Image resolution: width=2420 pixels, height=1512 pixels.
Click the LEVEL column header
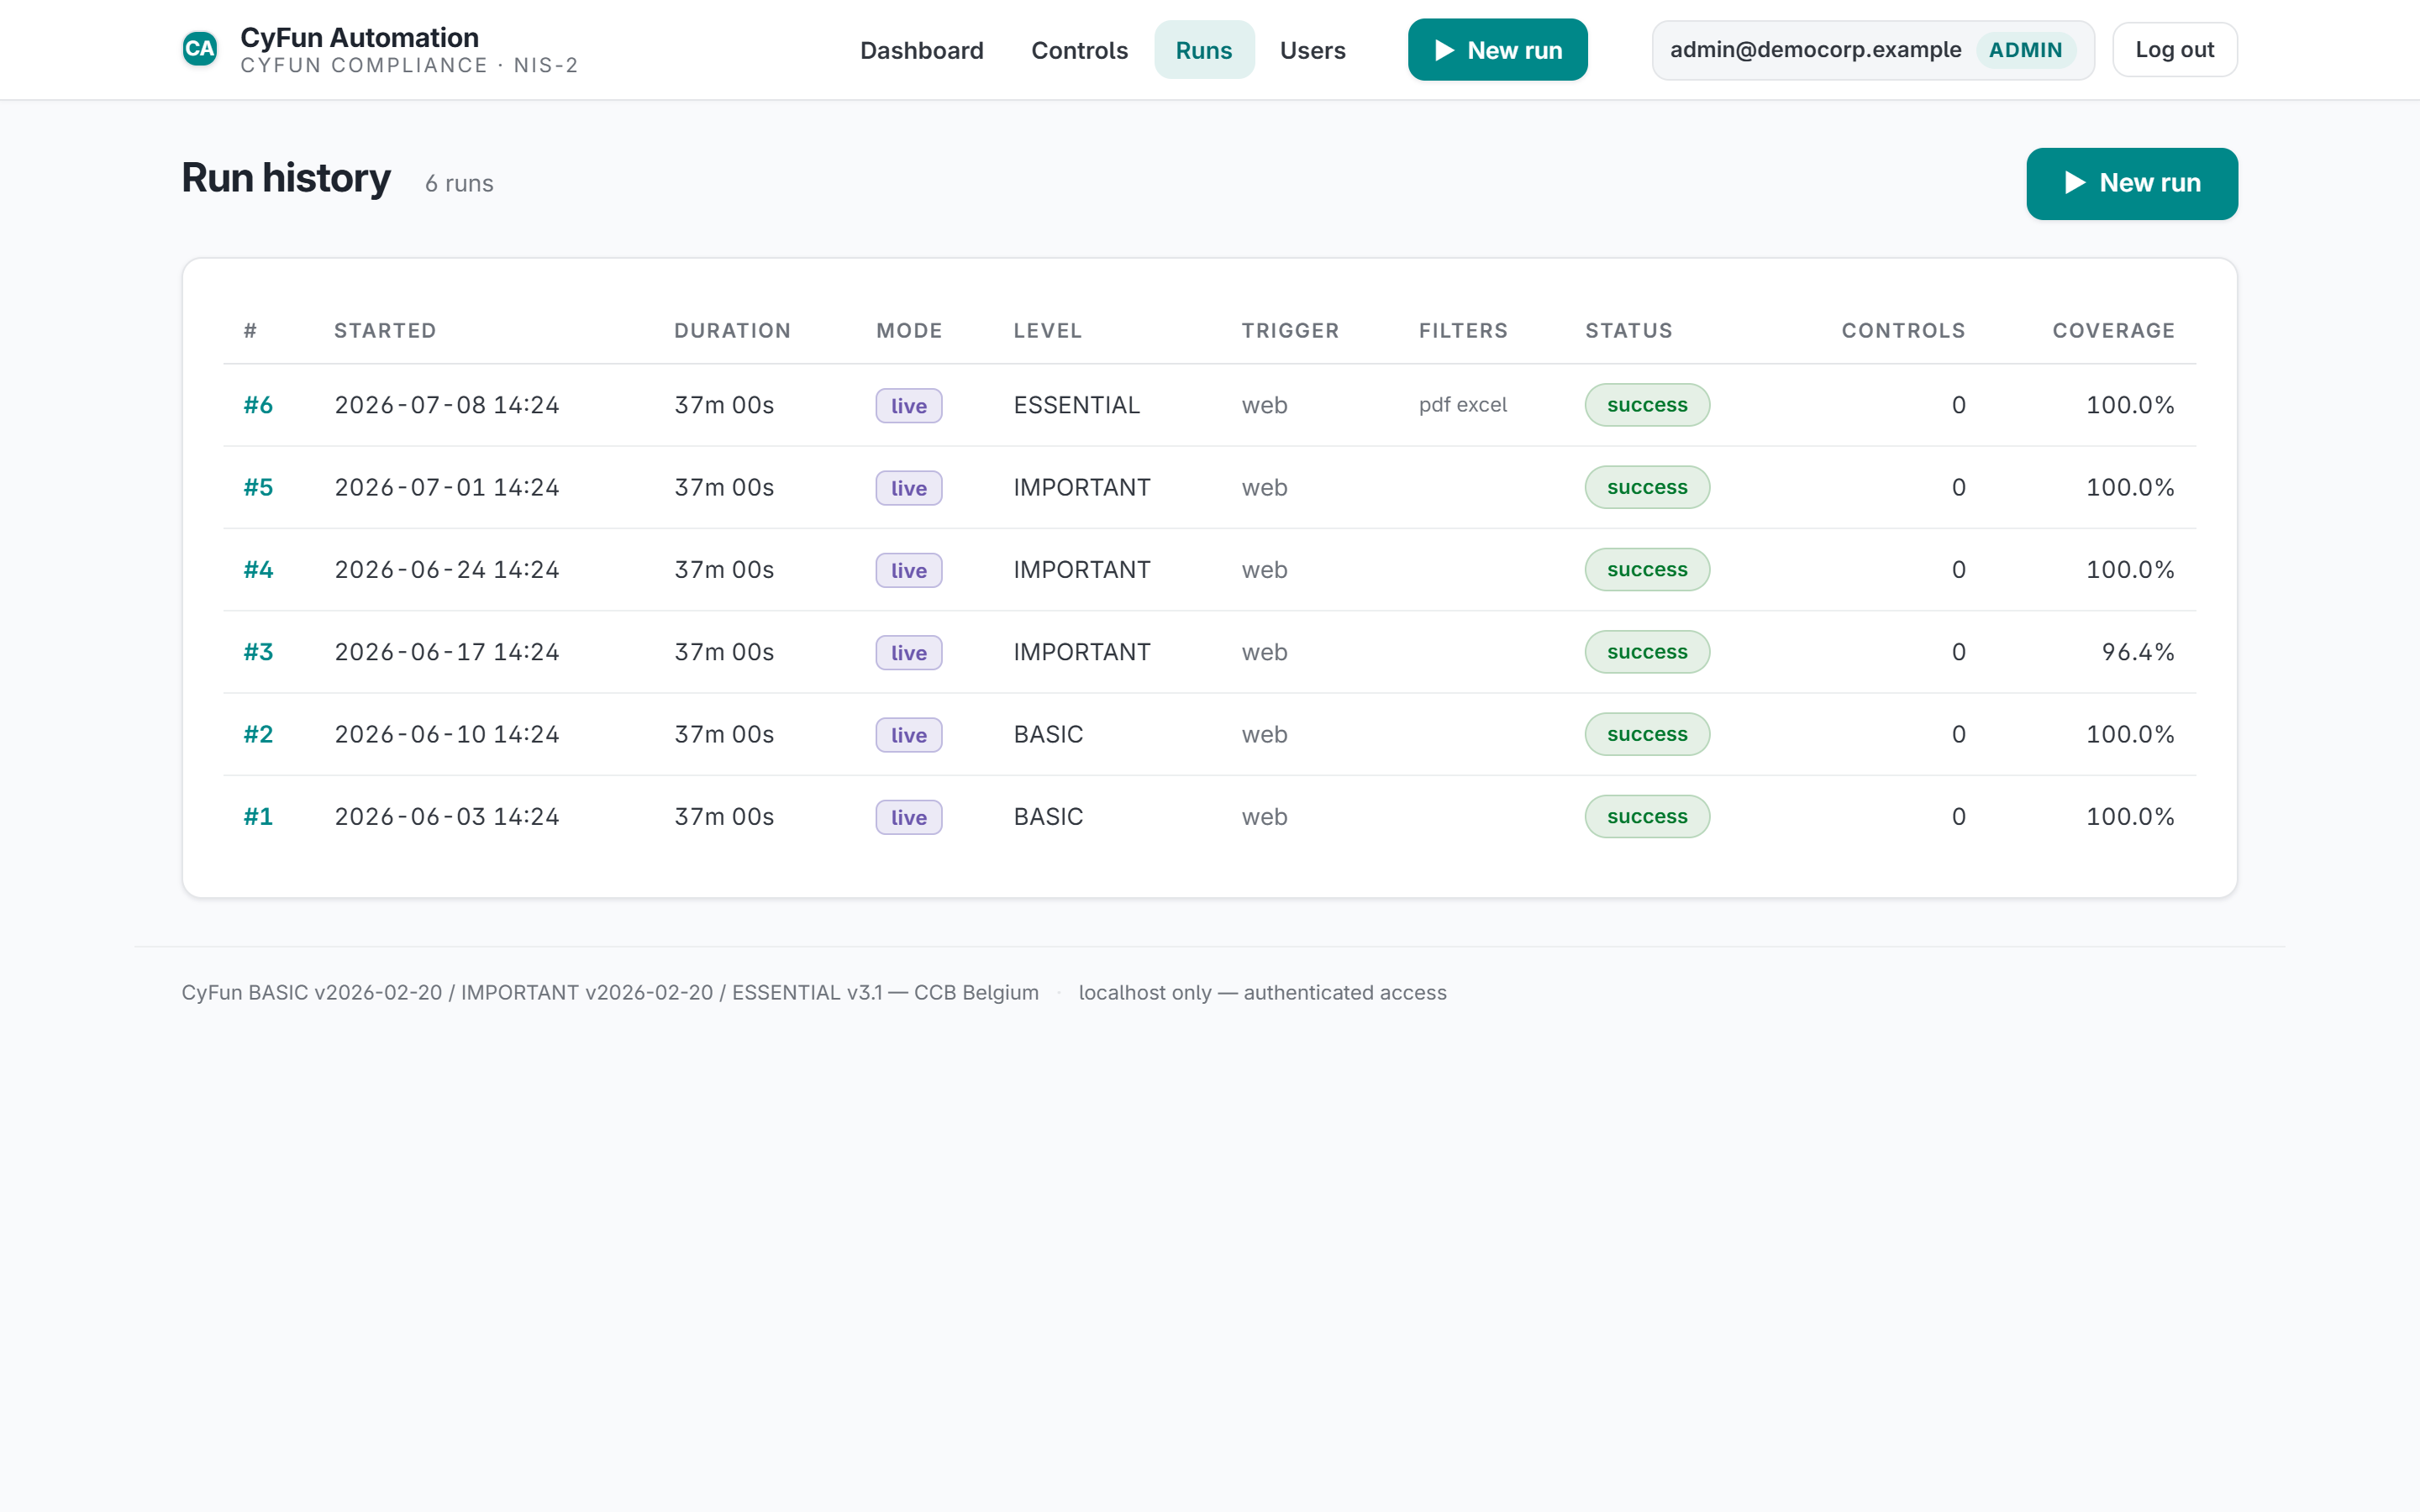pyautogui.click(x=1047, y=331)
